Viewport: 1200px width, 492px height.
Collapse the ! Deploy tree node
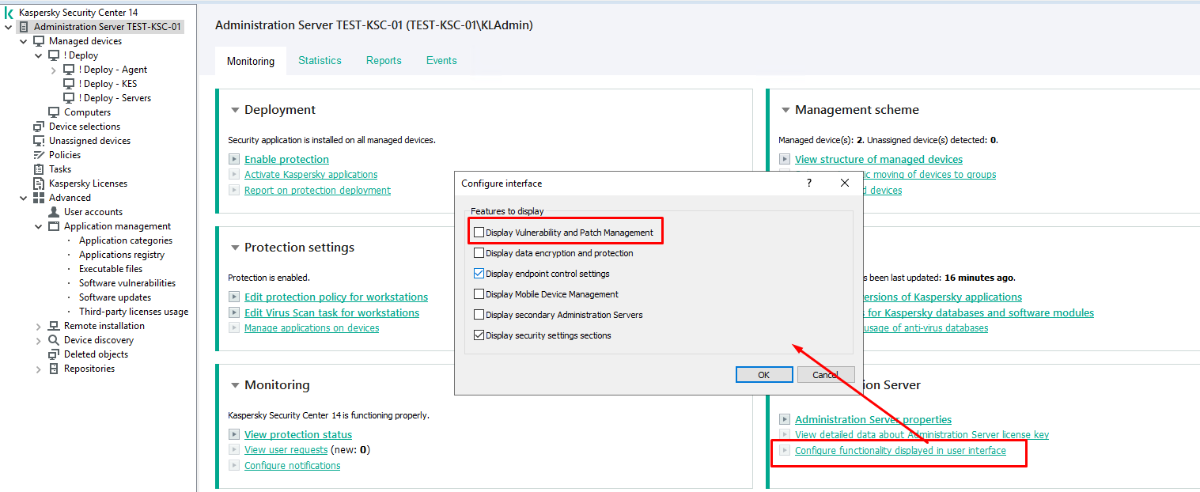(39, 56)
